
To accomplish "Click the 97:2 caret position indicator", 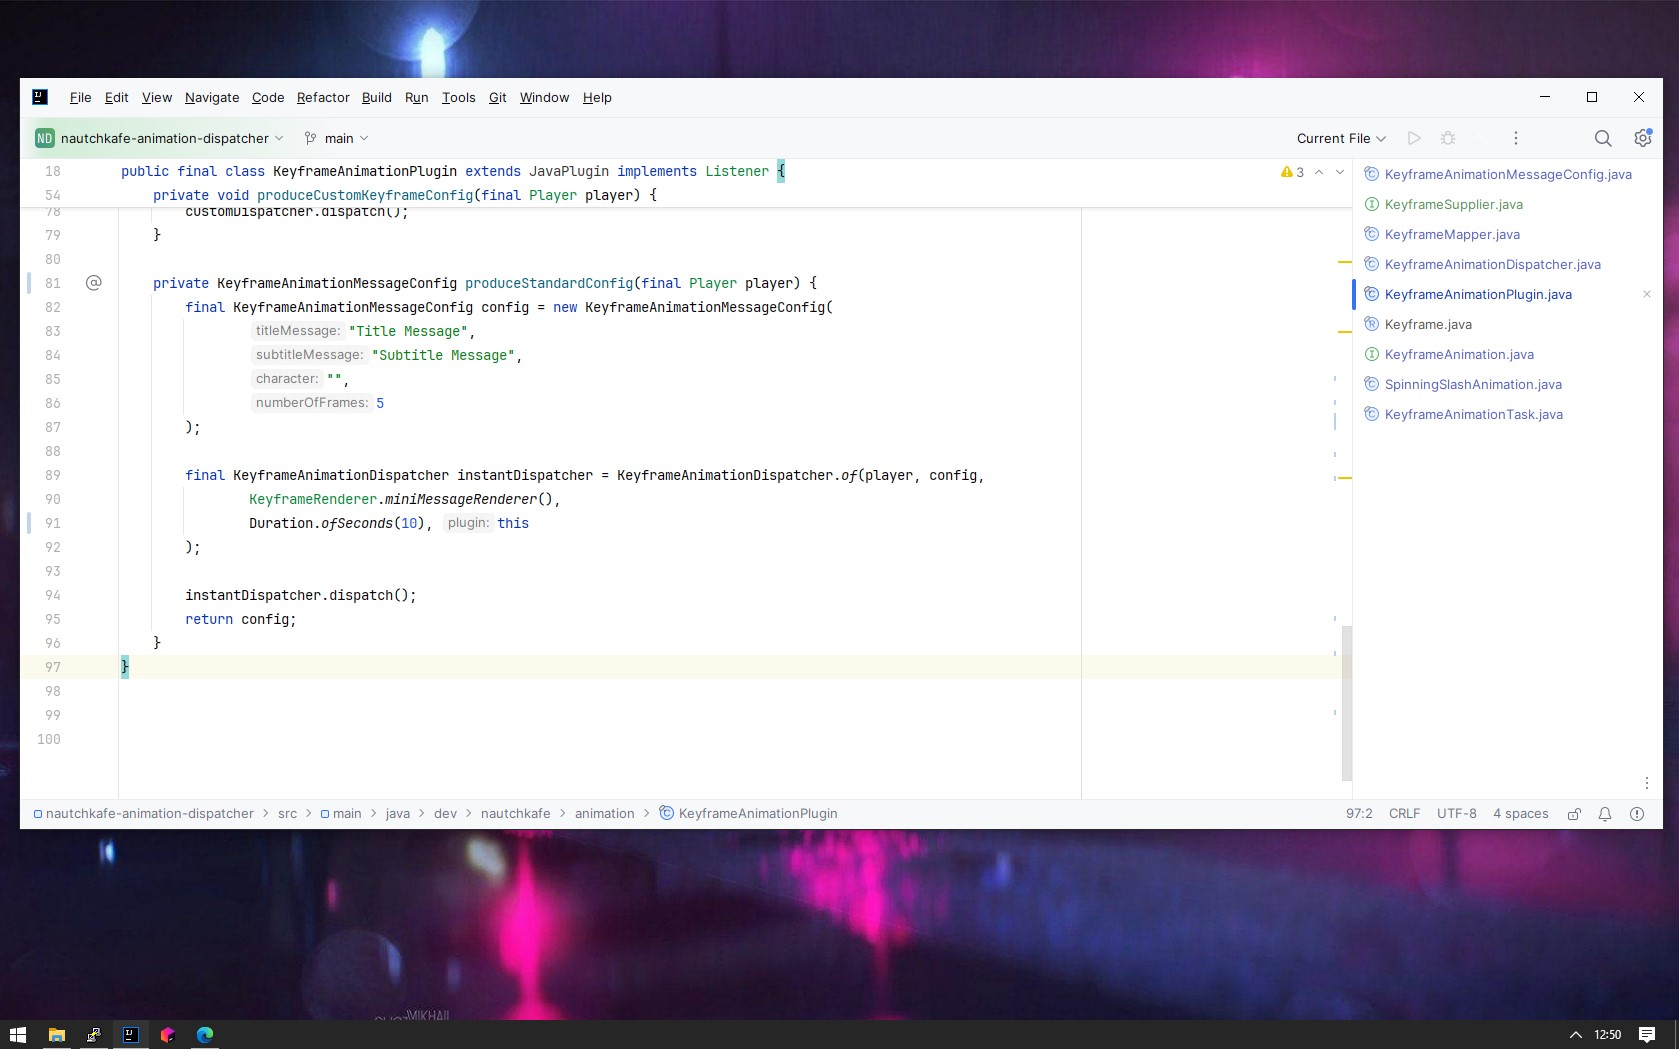I will click(x=1359, y=813).
